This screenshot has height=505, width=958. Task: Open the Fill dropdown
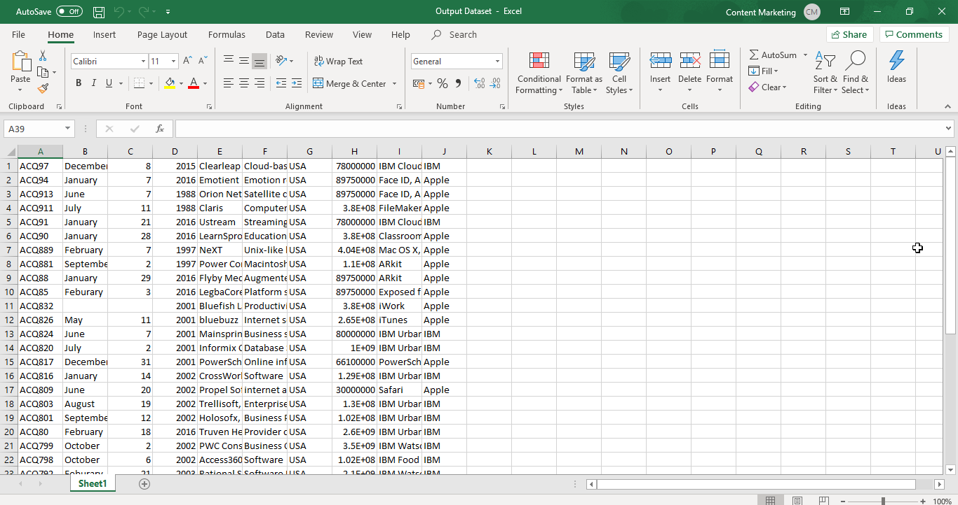(764, 71)
